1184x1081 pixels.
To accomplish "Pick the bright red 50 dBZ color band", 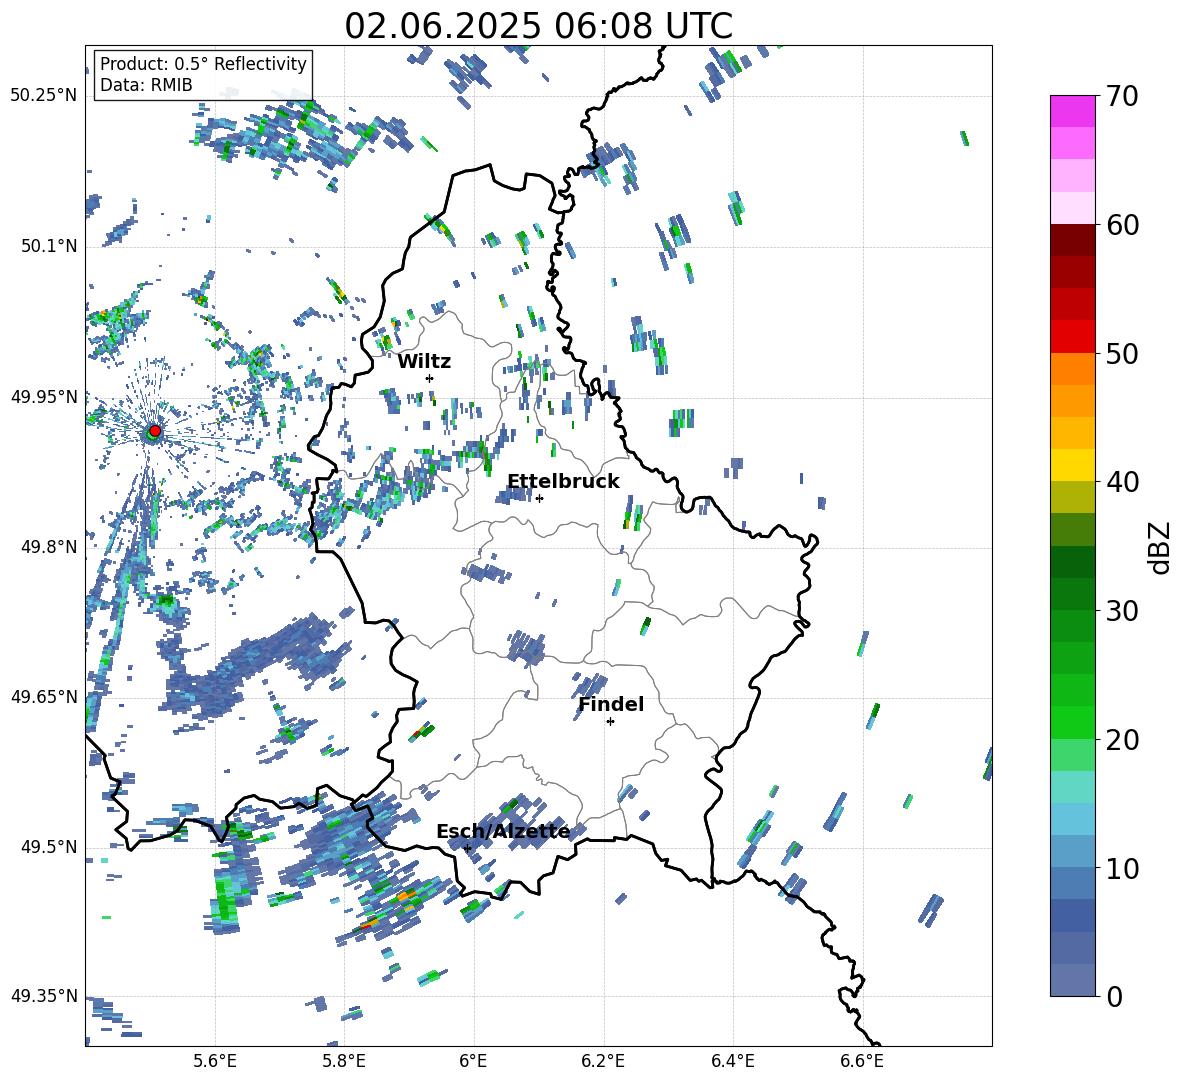I will point(1072,337).
